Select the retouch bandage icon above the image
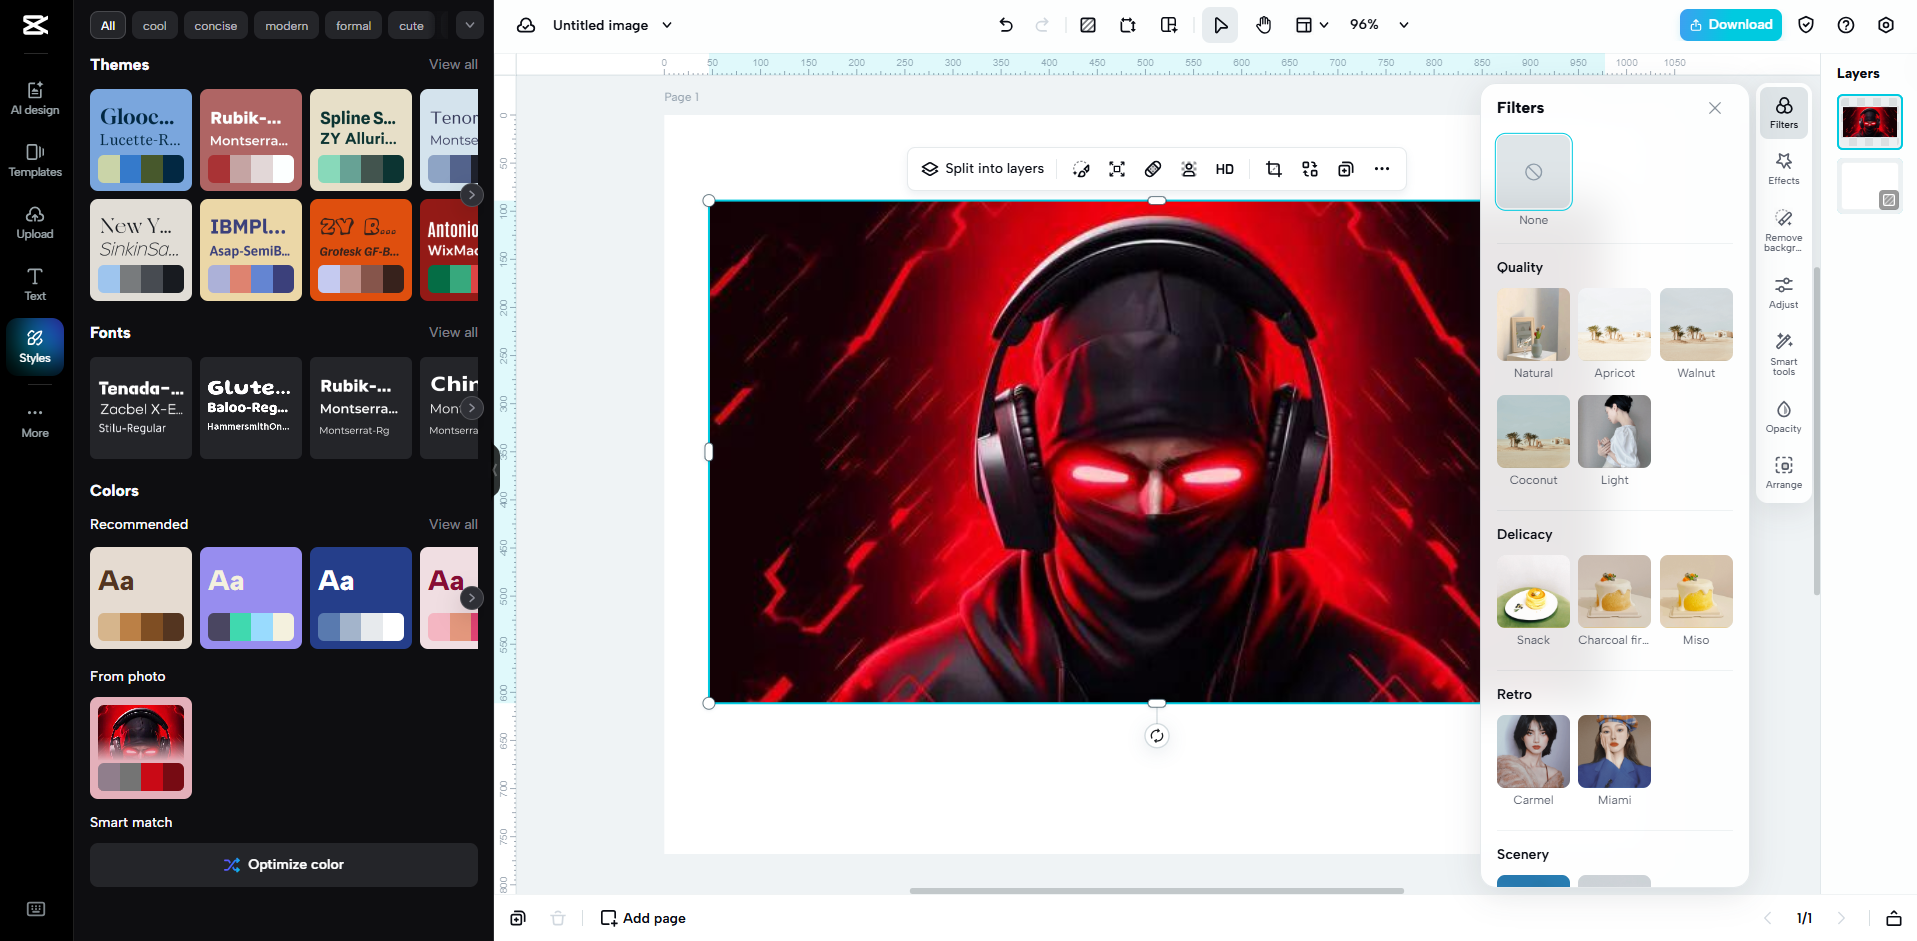1917x941 pixels. pos(1153,169)
